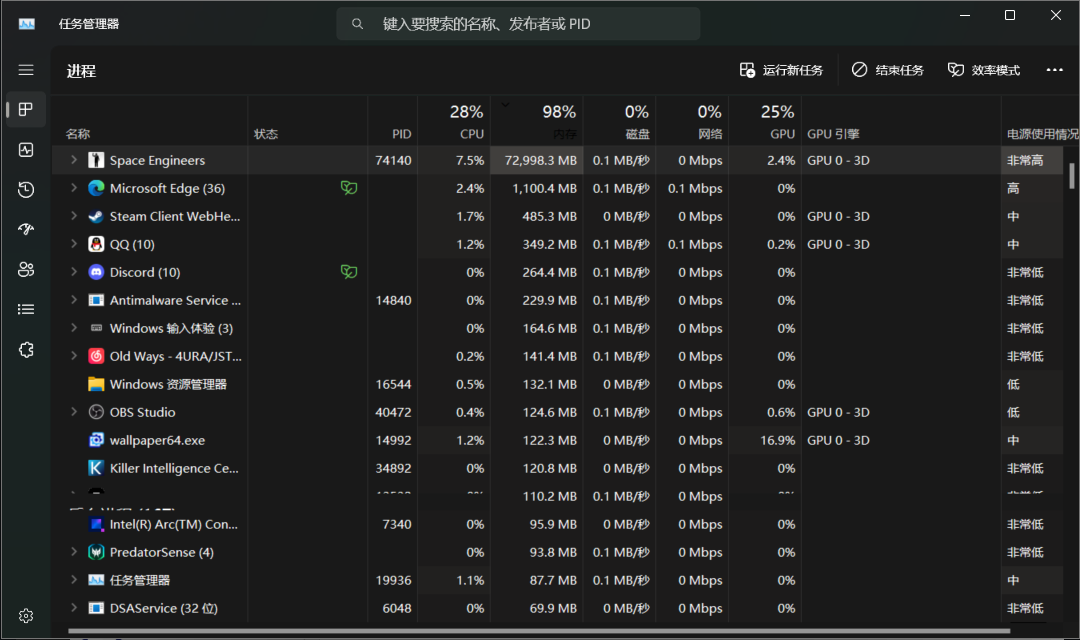Screen dimensions: 1080x640
Task: Open Startup apps page in sidebar
Action: coord(26,229)
